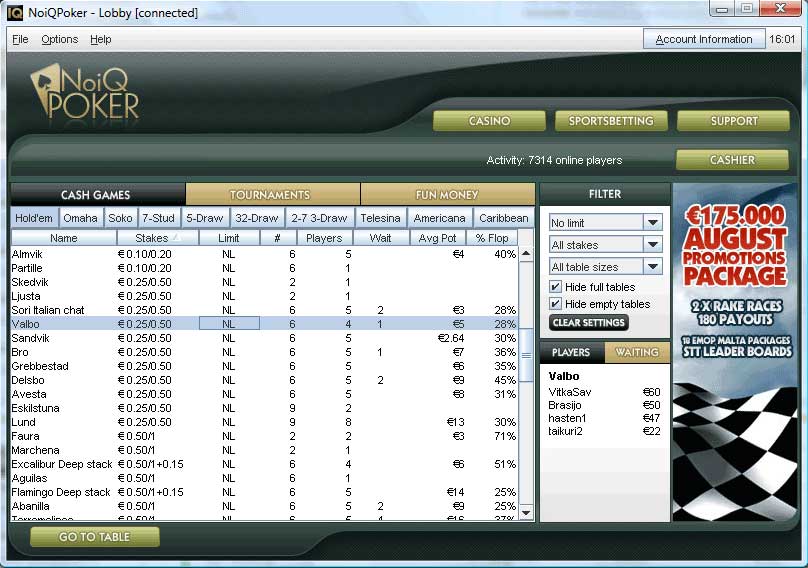Select the Sori Italian chat table

pos(264,310)
